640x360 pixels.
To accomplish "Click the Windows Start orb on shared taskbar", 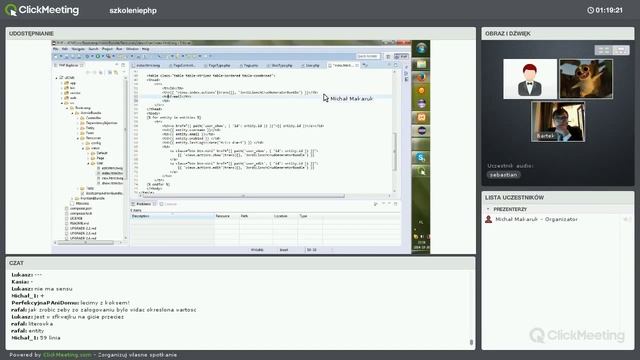I will [x=421, y=48].
